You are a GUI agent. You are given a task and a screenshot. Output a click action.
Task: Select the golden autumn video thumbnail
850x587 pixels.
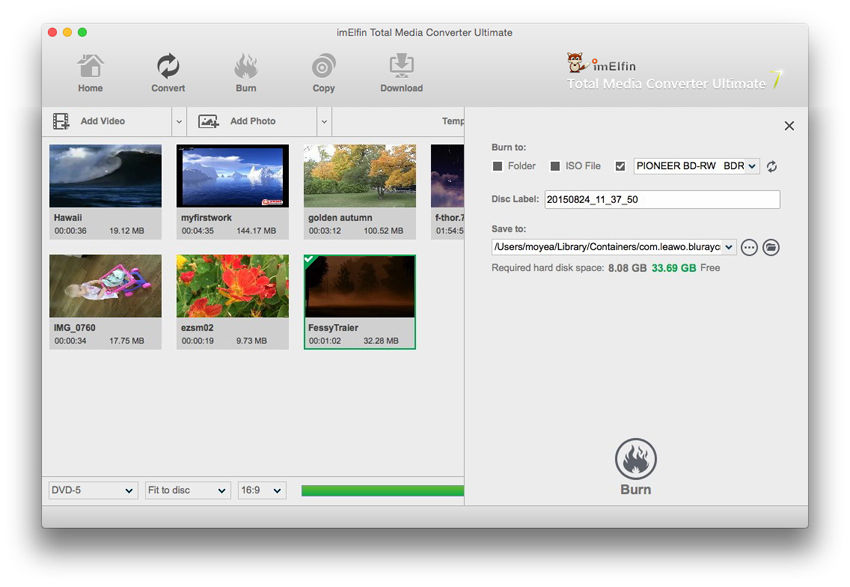[x=360, y=176]
